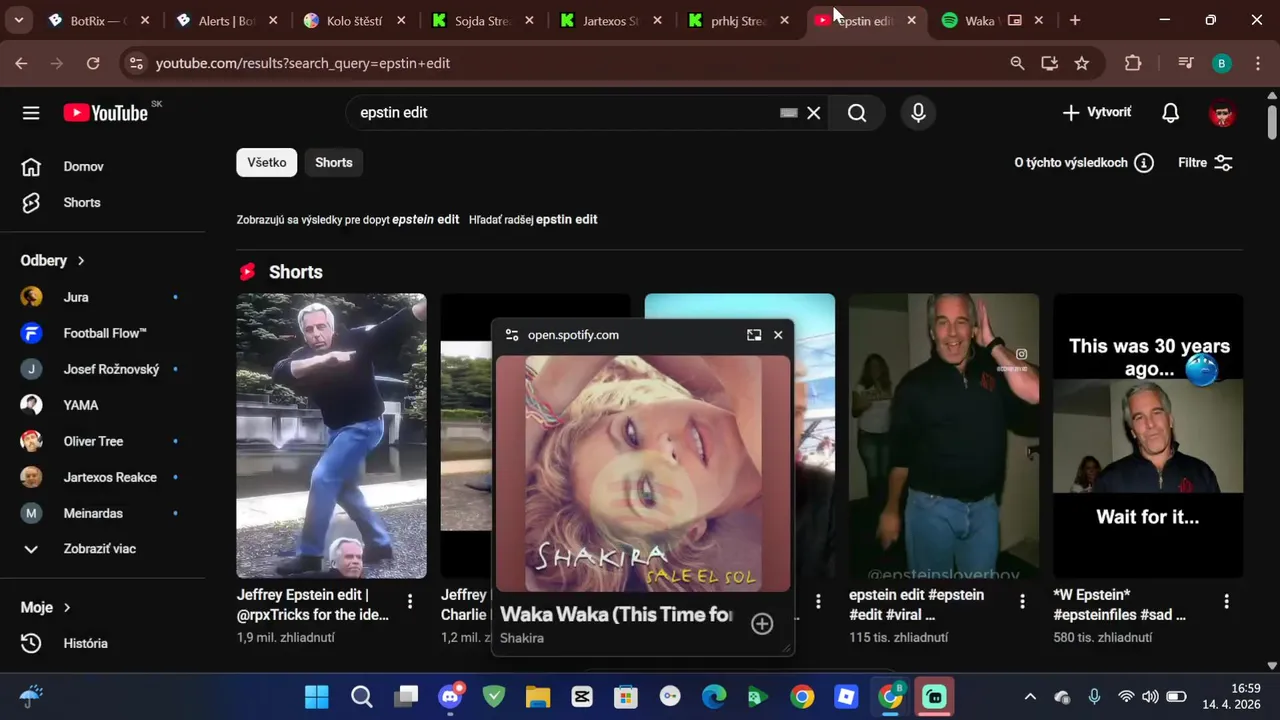Open options menu for '#edit #viral' short
The image size is (1280, 720).
(1022, 601)
